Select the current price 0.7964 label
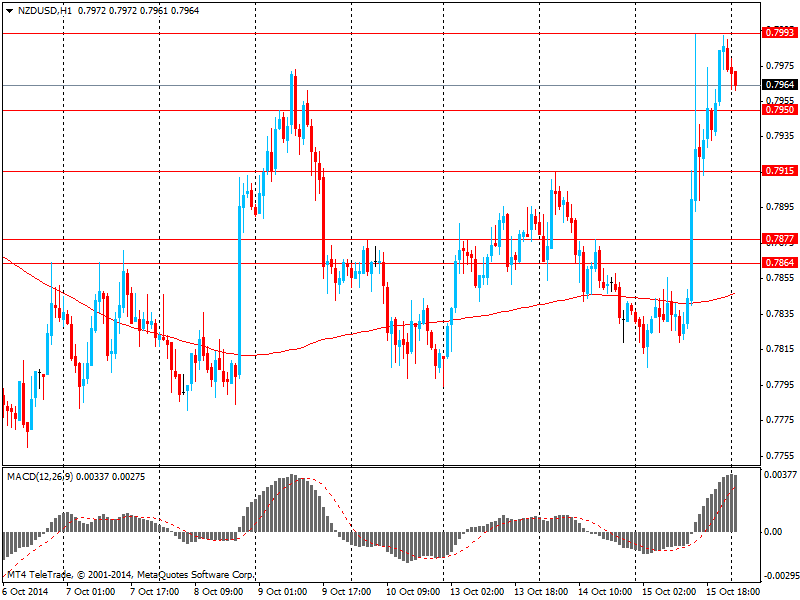 click(x=779, y=85)
